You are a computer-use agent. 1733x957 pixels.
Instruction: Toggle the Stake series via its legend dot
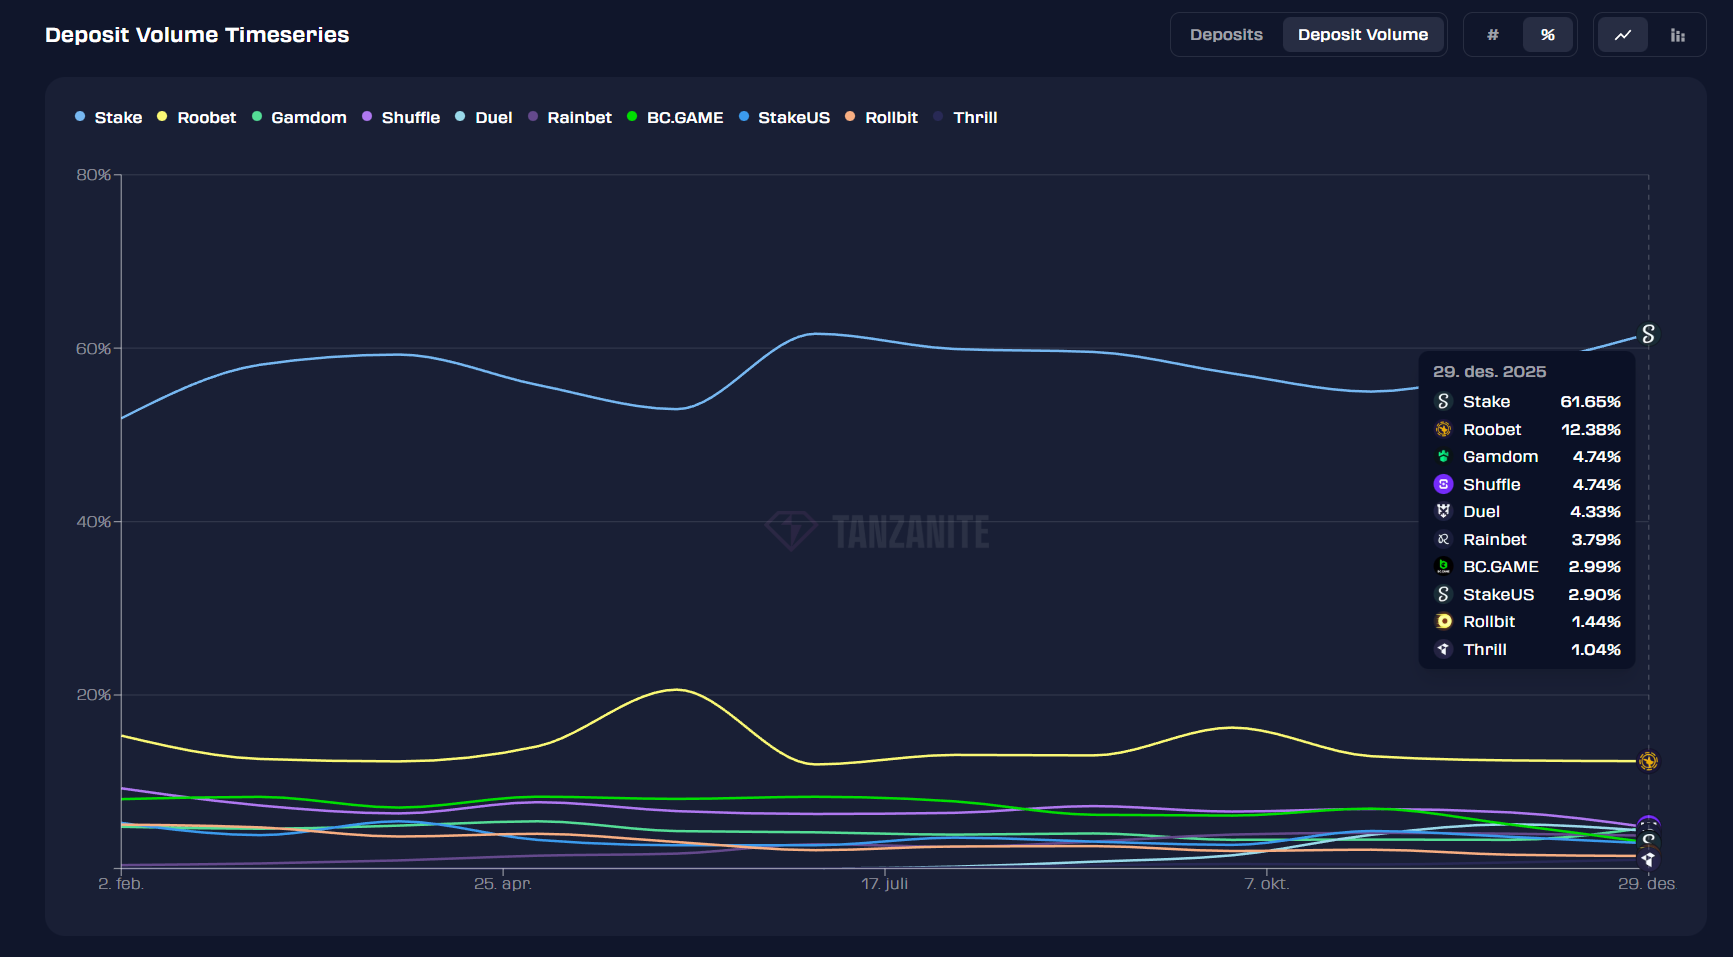80,117
